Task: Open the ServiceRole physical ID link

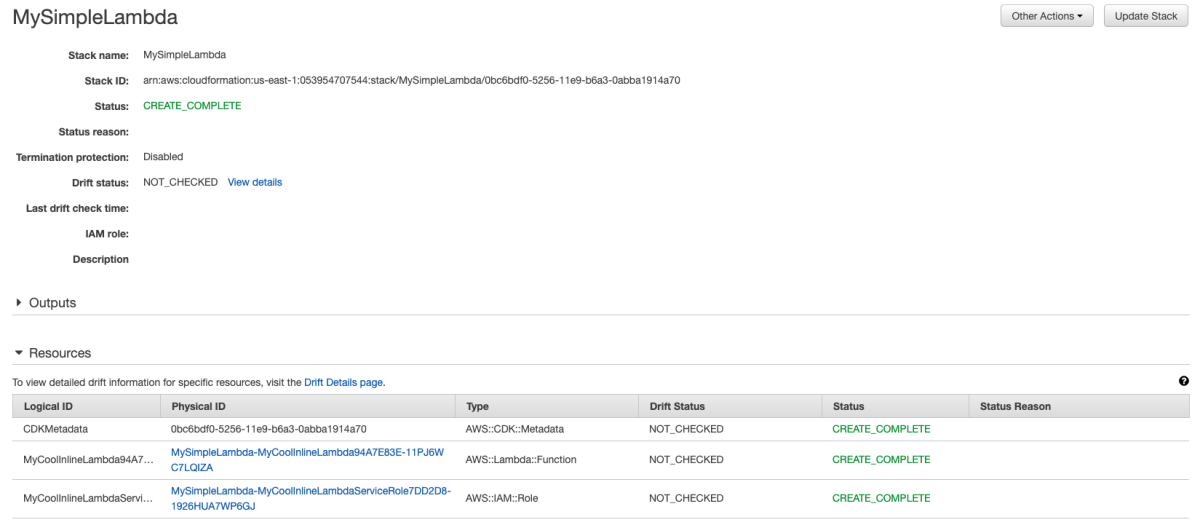Action: click(x=311, y=498)
